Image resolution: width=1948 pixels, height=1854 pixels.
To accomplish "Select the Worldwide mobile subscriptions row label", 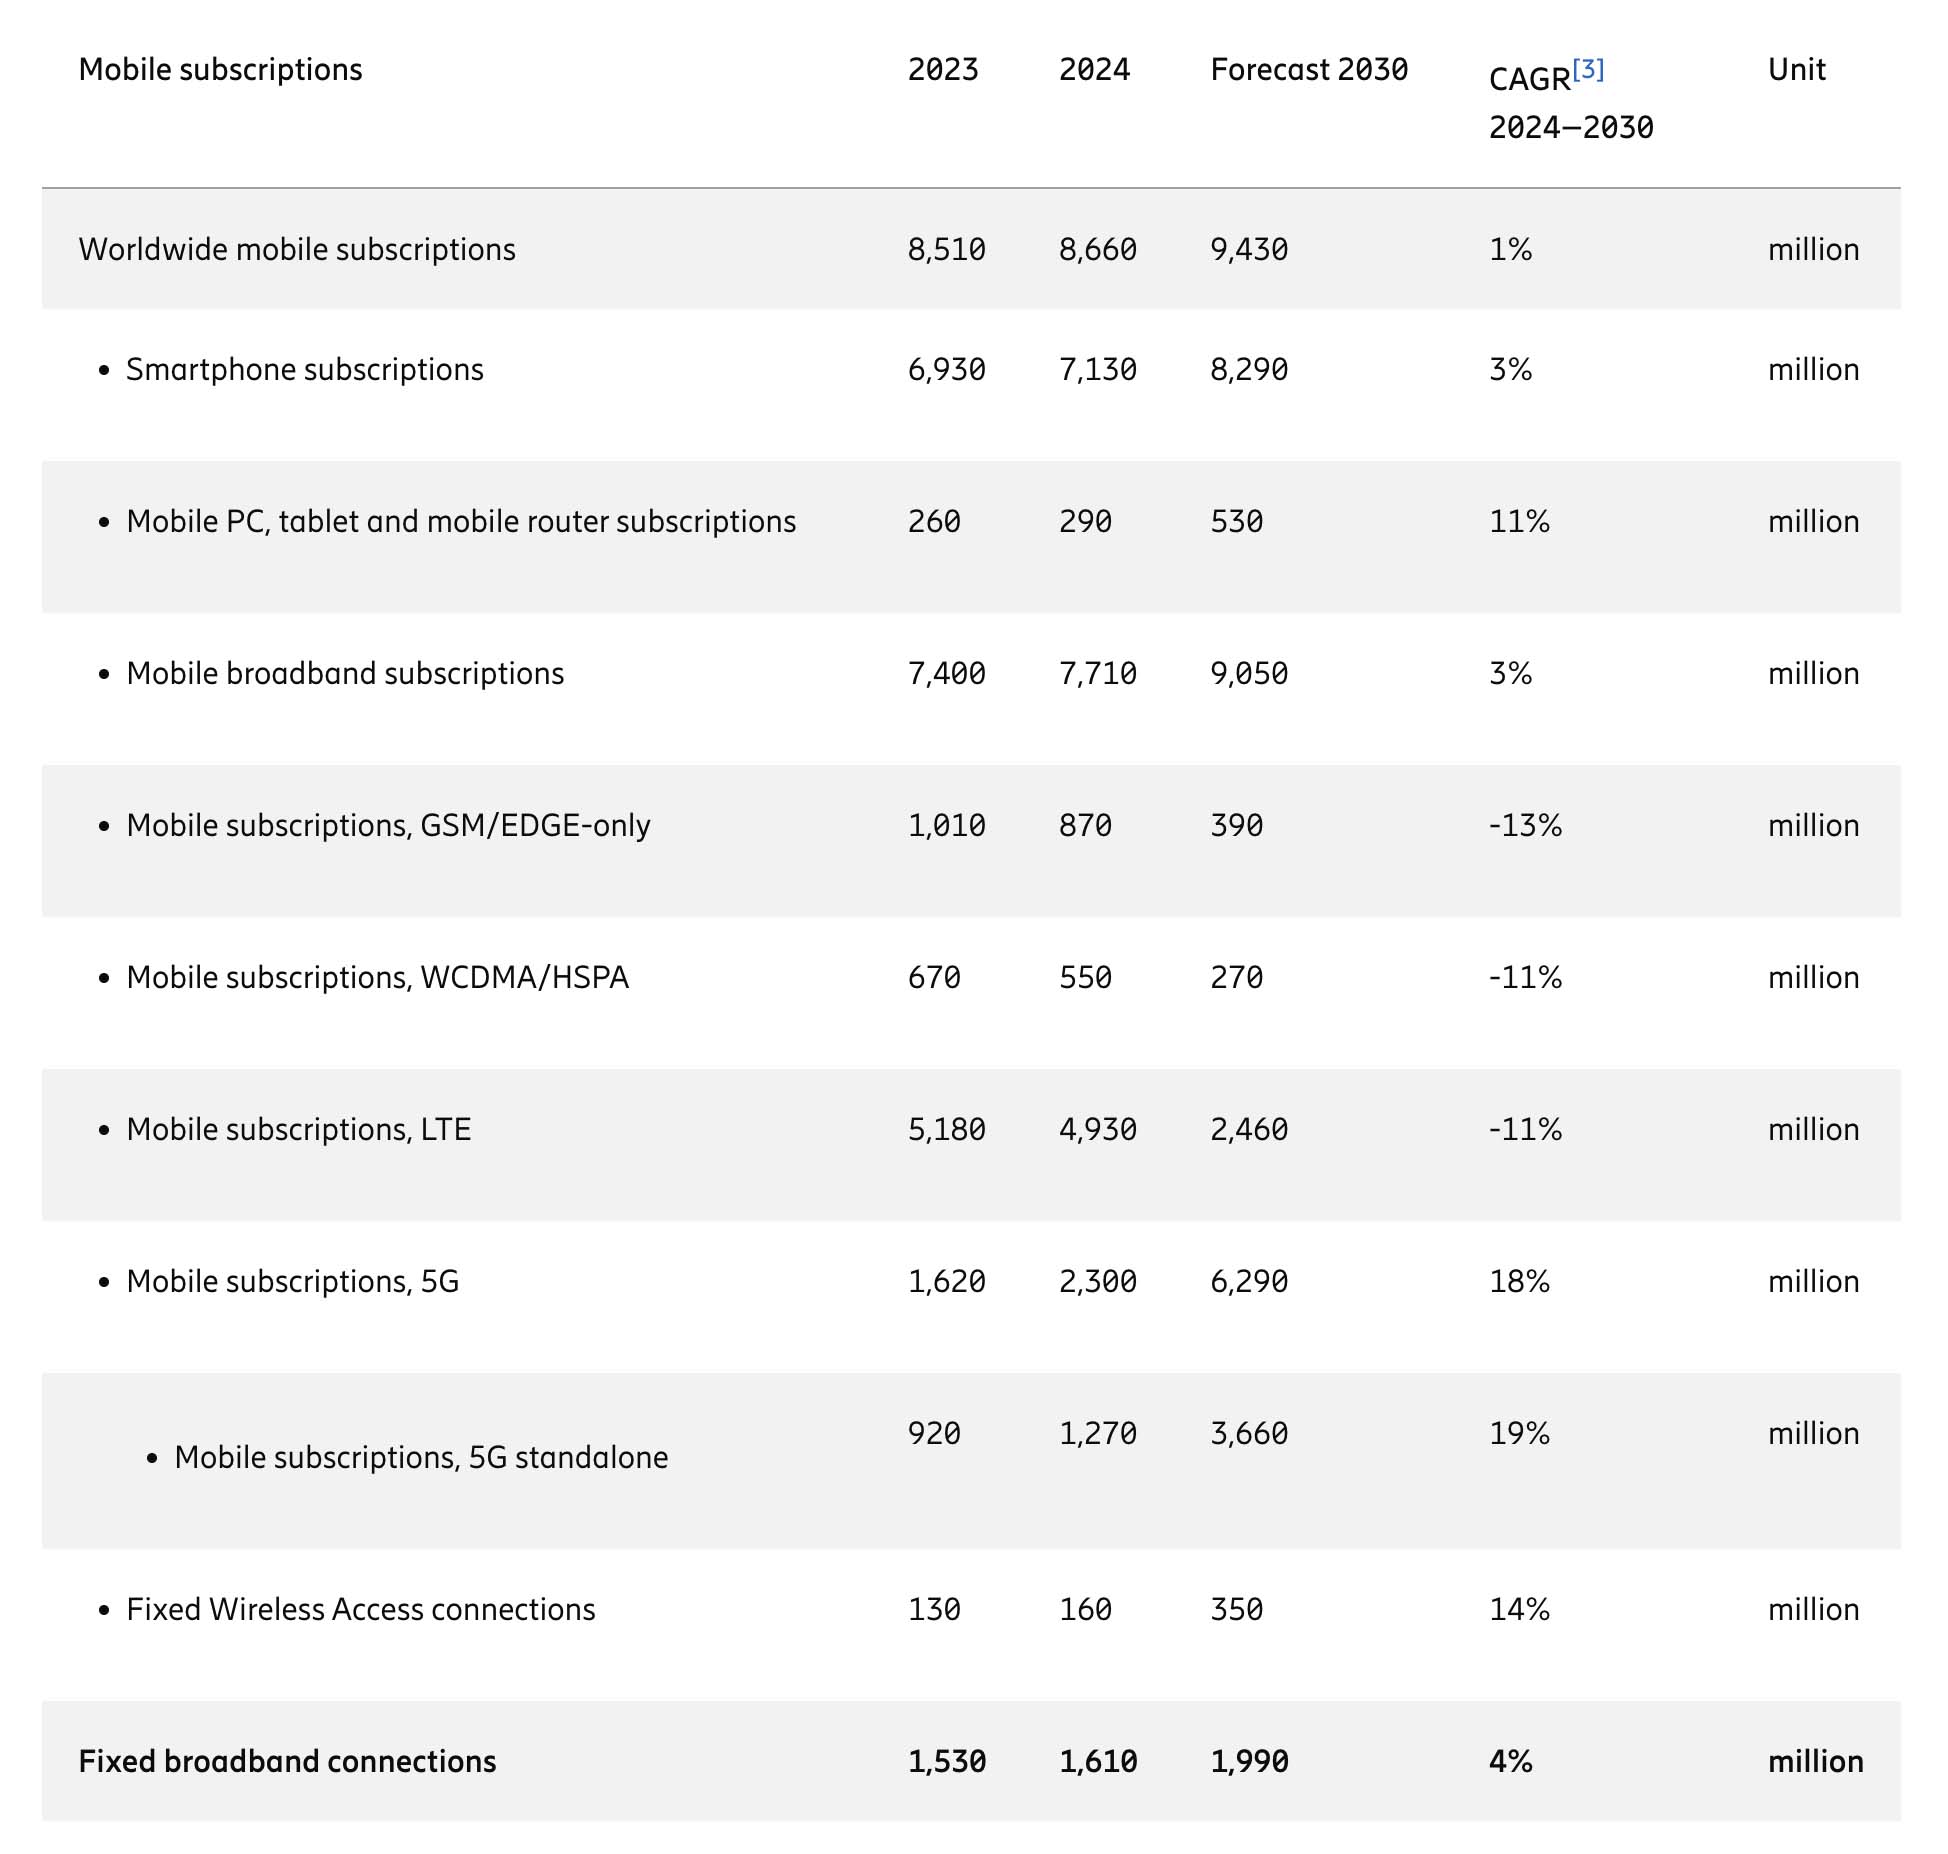I will pyautogui.click(x=297, y=249).
